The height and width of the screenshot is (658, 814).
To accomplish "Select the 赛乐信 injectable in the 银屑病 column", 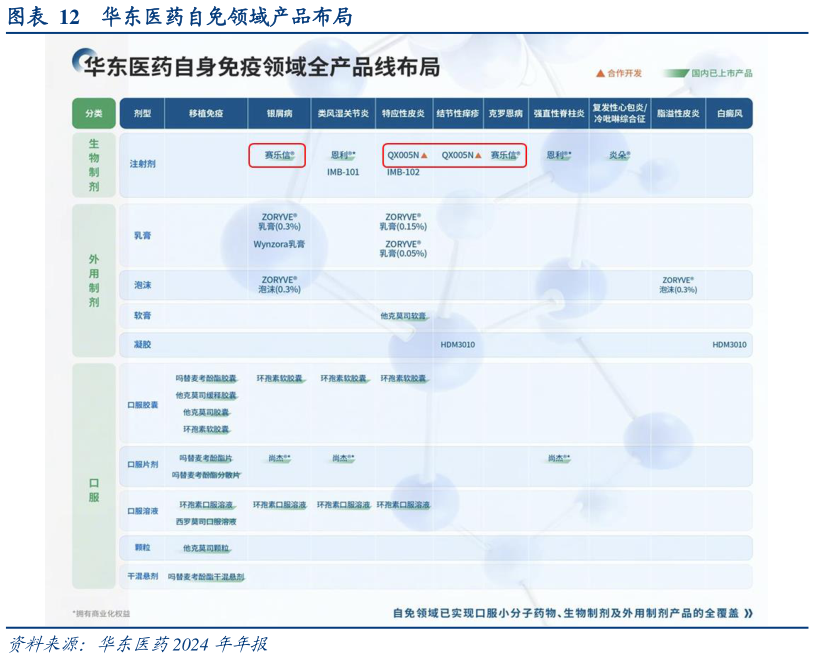I will point(280,156).
